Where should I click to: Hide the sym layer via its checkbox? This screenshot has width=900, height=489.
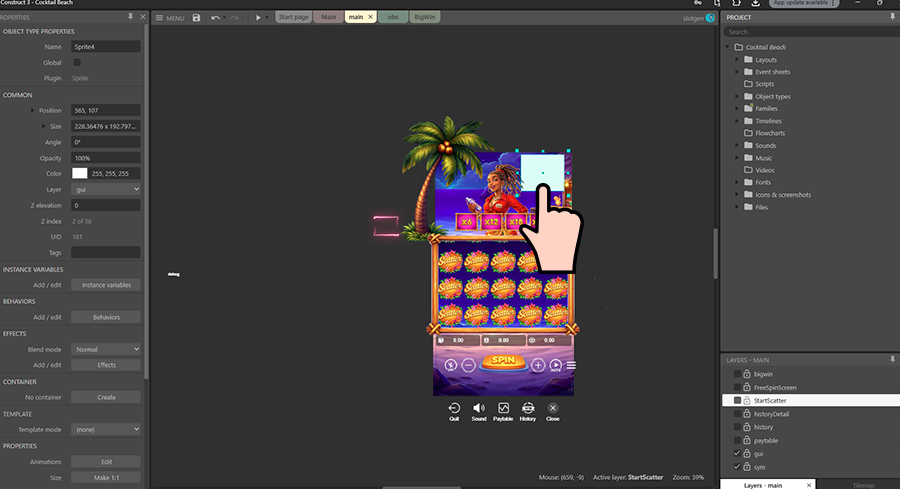tap(737, 467)
